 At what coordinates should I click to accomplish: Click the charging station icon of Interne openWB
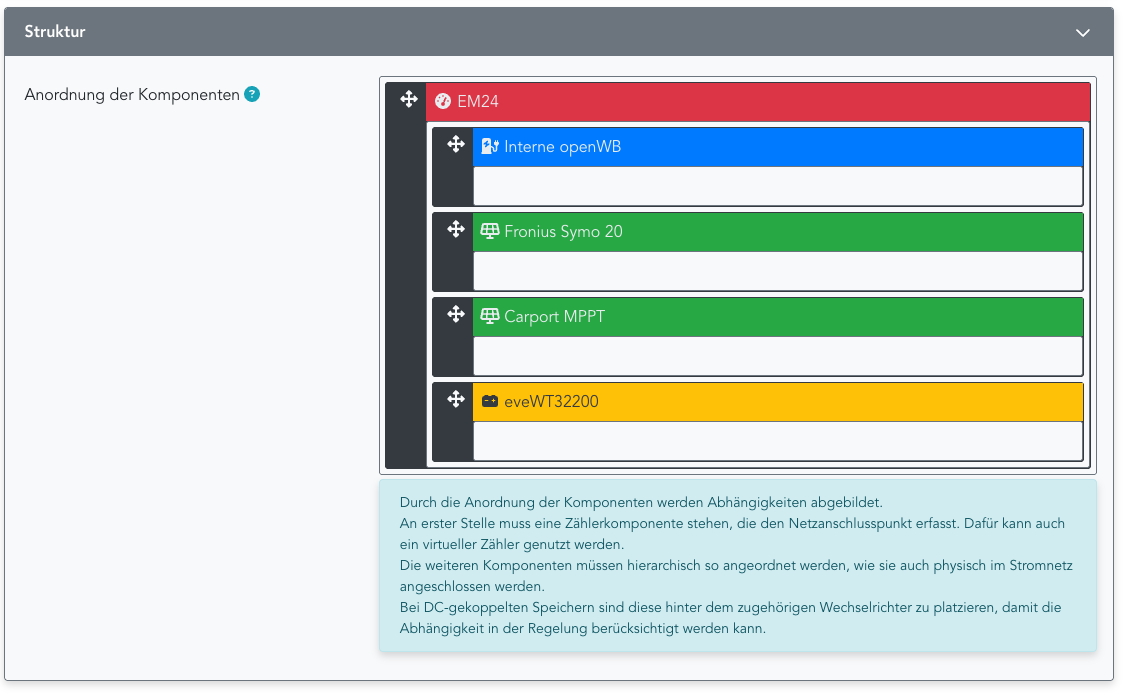pos(490,146)
